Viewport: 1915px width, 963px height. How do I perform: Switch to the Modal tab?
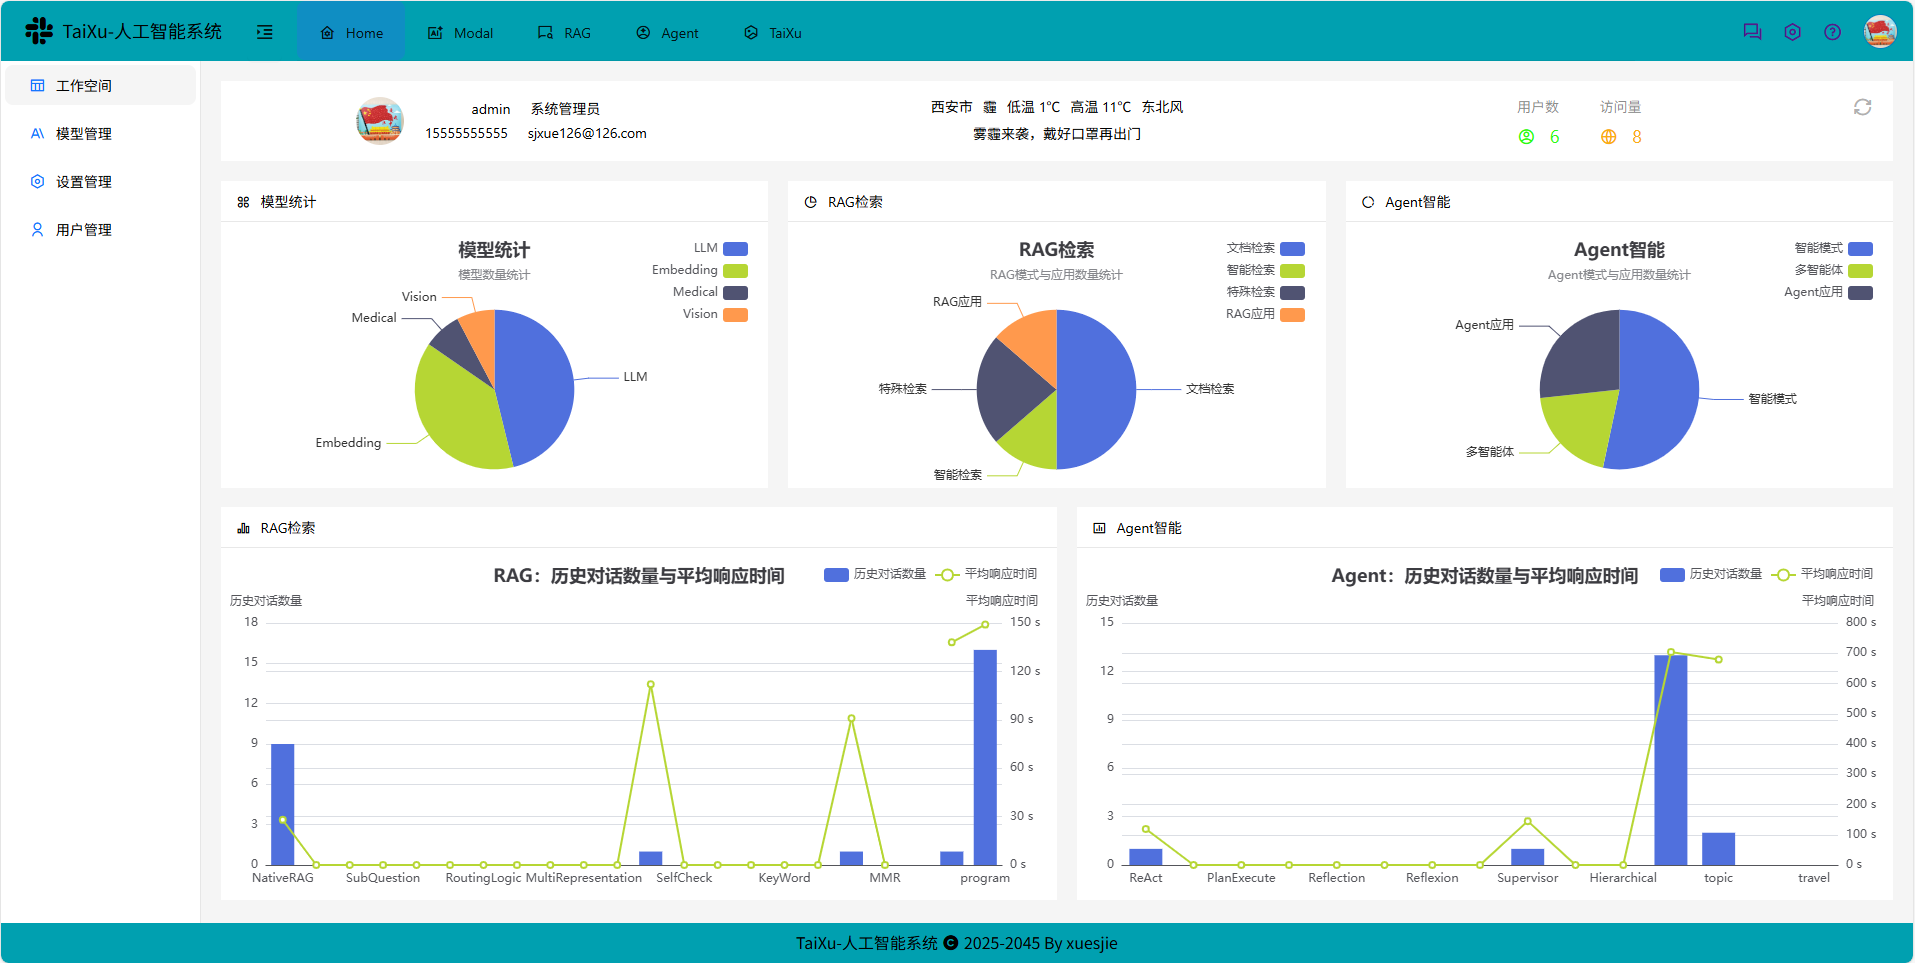[x=459, y=32]
